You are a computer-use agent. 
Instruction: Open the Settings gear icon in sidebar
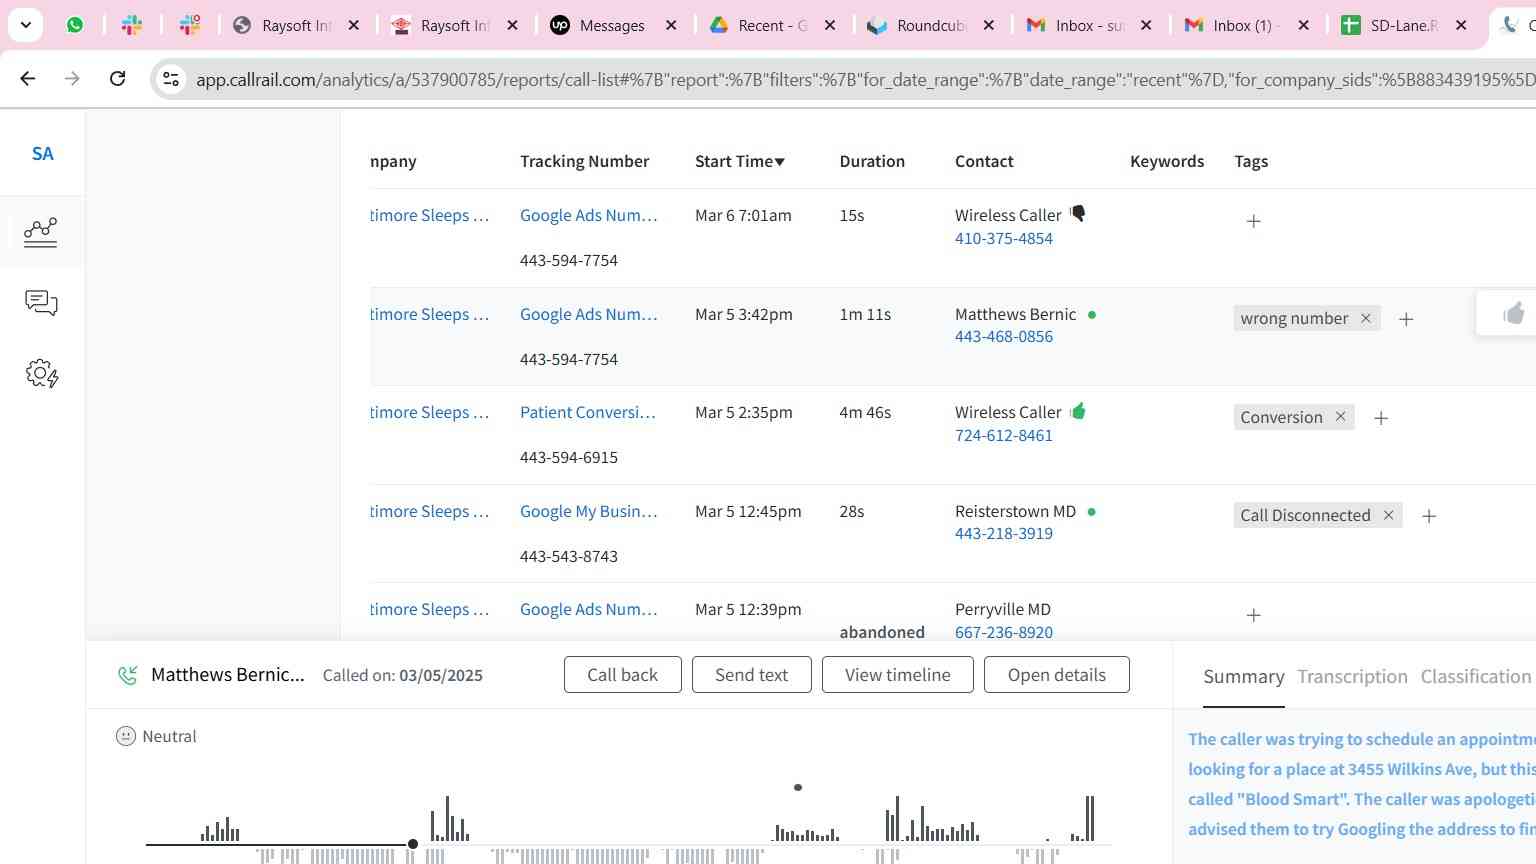(x=41, y=374)
